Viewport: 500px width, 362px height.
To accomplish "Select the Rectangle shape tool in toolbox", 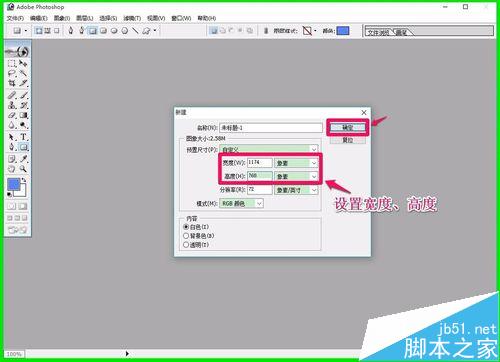I will pyautogui.click(x=23, y=147).
